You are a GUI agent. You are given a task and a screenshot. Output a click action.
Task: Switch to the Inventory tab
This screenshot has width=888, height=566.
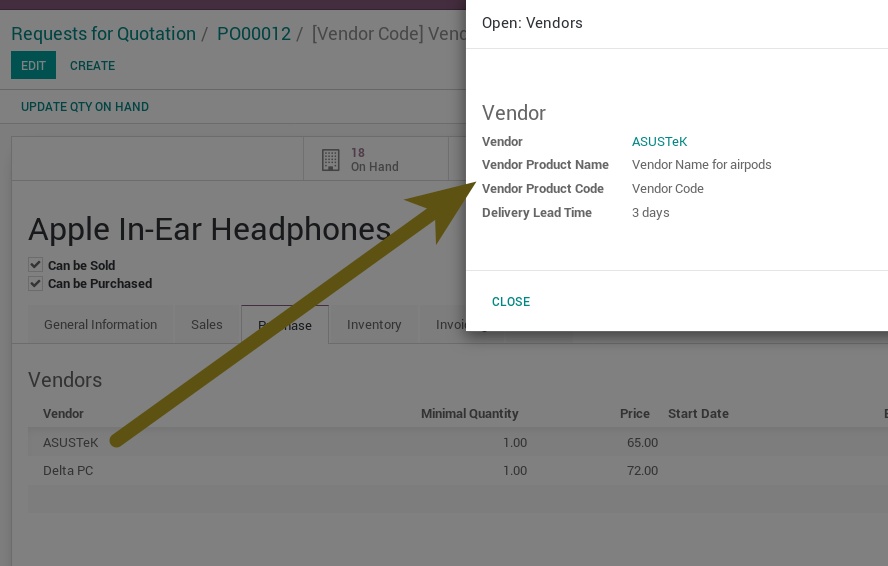pos(374,325)
